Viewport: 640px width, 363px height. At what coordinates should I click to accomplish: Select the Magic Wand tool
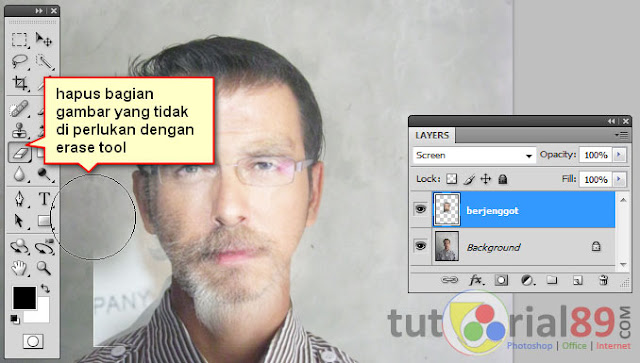pos(44,62)
